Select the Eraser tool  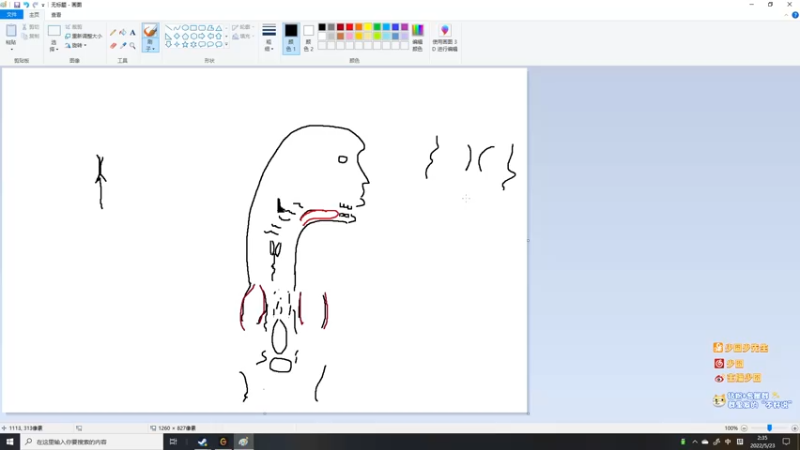tap(113, 45)
